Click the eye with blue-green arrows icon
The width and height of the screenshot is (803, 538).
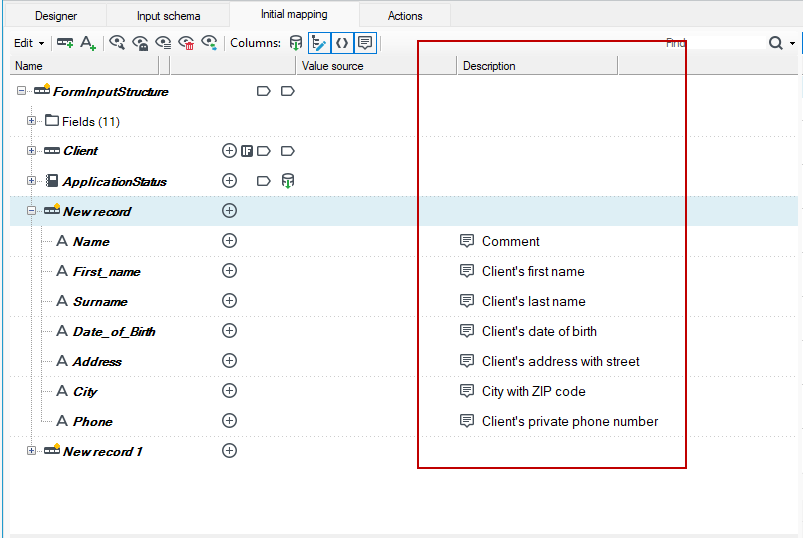pos(209,43)
